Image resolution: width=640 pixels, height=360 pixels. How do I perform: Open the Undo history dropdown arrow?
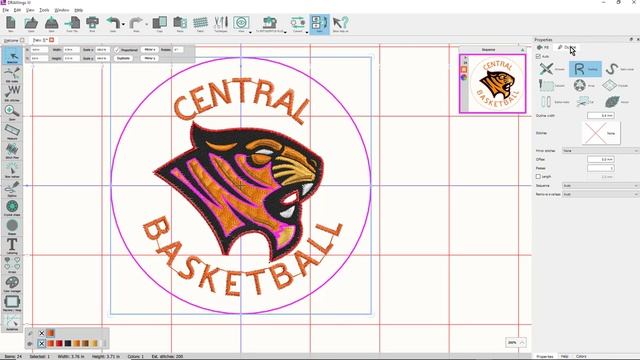click(123, 24)
